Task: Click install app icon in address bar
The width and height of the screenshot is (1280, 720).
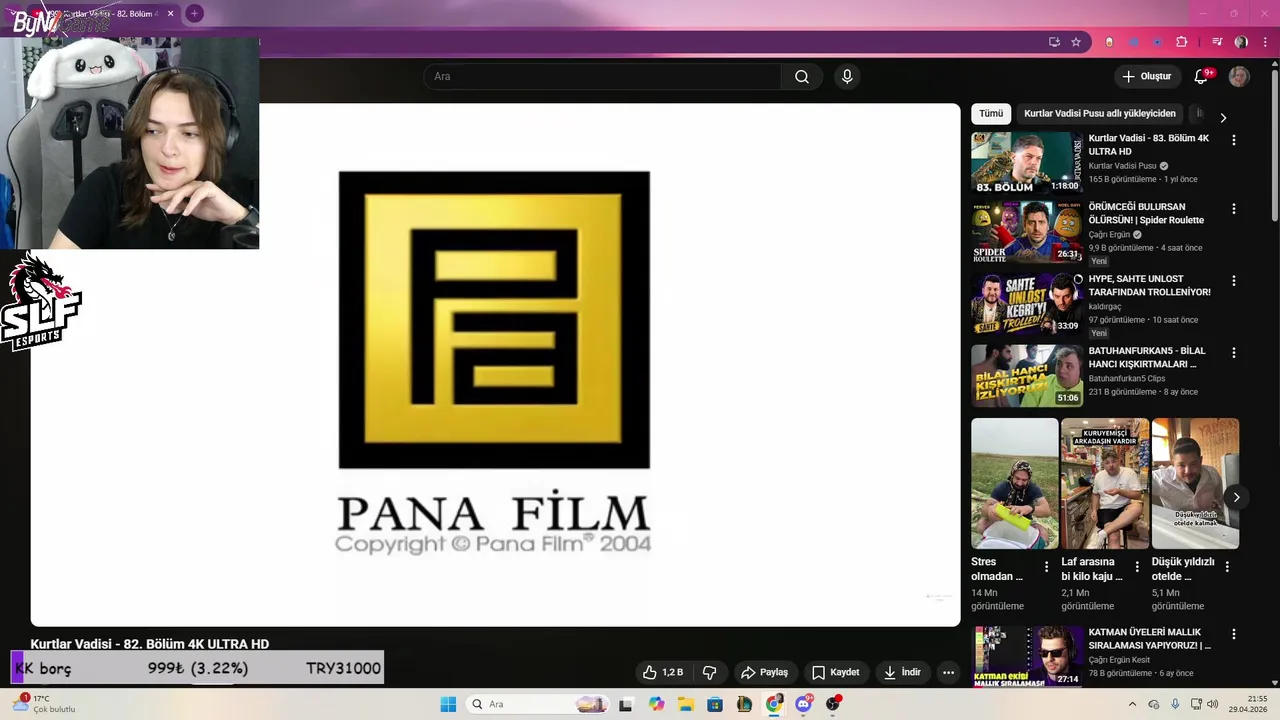Action: [x=1054, y=42]
